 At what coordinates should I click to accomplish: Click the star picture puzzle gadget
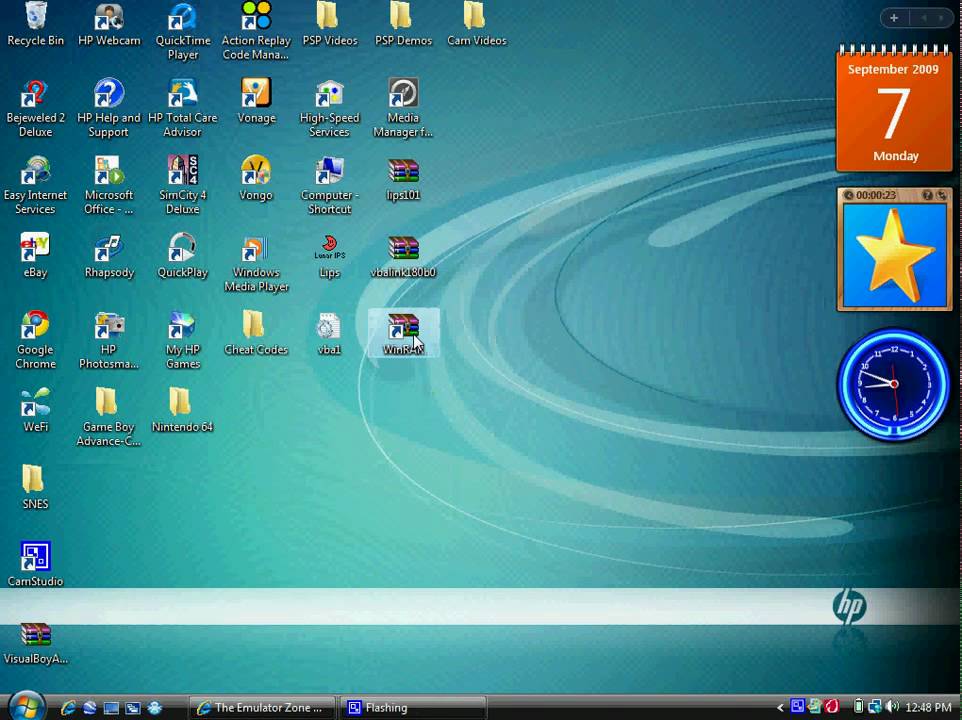point(895,256)
